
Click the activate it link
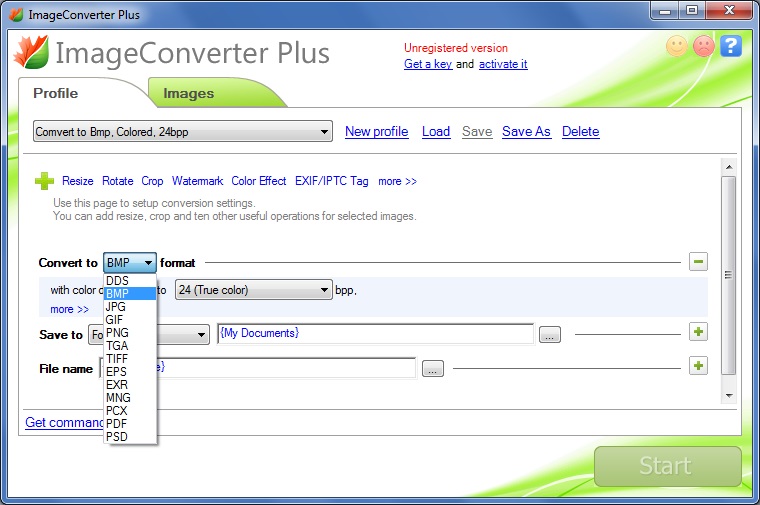tap(503, 64)
